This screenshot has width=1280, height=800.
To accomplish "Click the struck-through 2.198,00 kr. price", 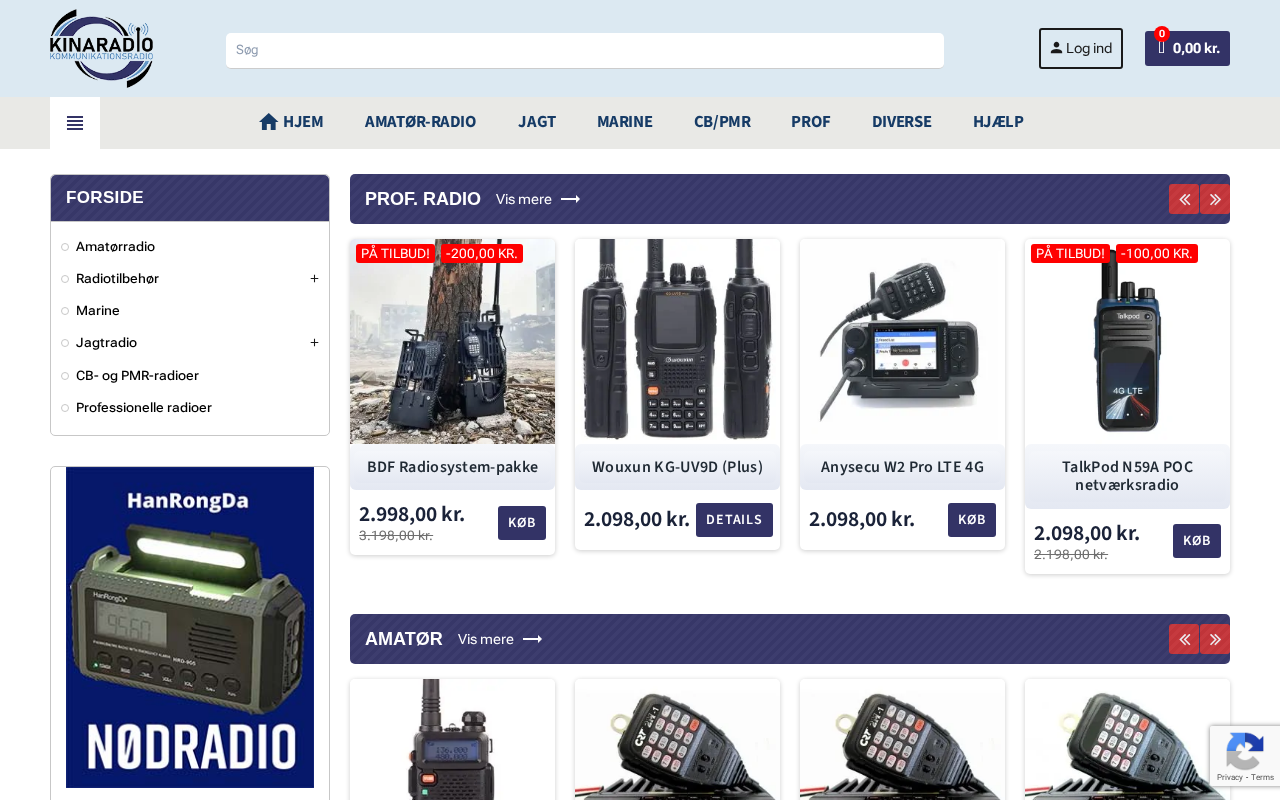I will (1071, 554).
